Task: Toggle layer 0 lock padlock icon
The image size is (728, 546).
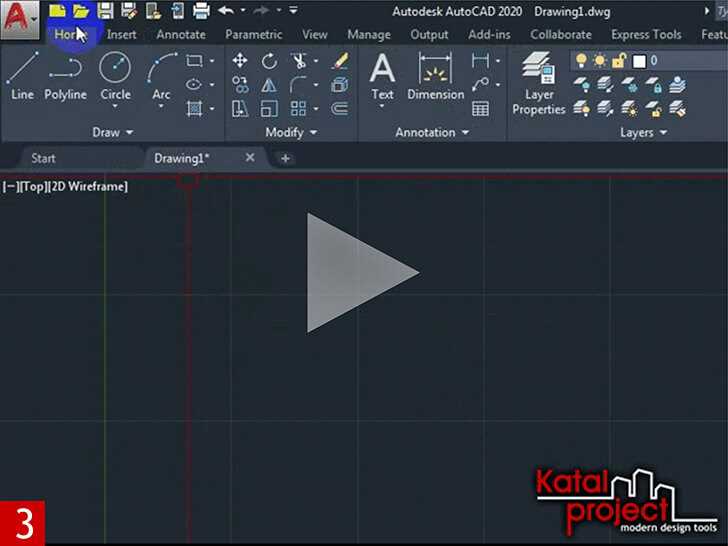Action: coord(619,61)
